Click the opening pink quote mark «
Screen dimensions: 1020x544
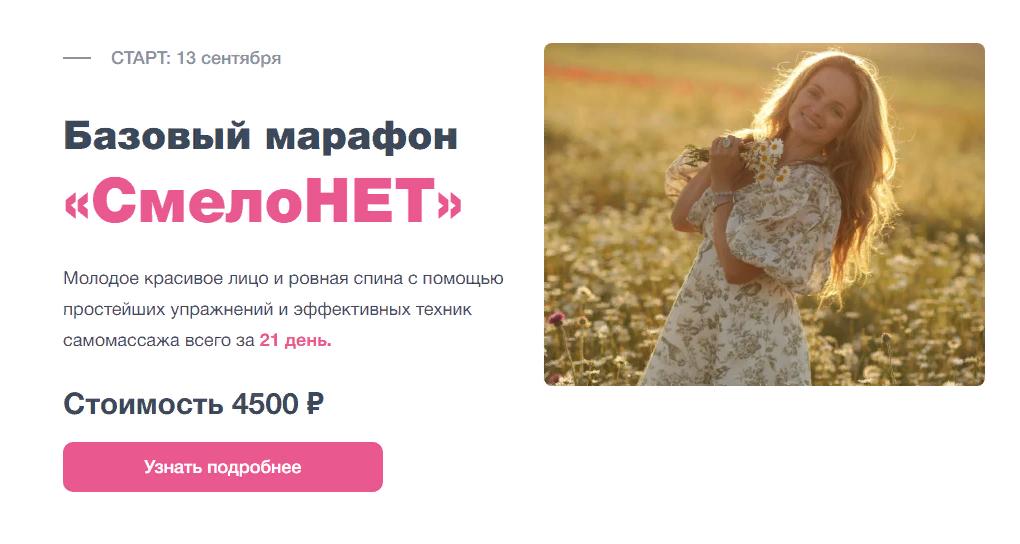coord(77,204)
